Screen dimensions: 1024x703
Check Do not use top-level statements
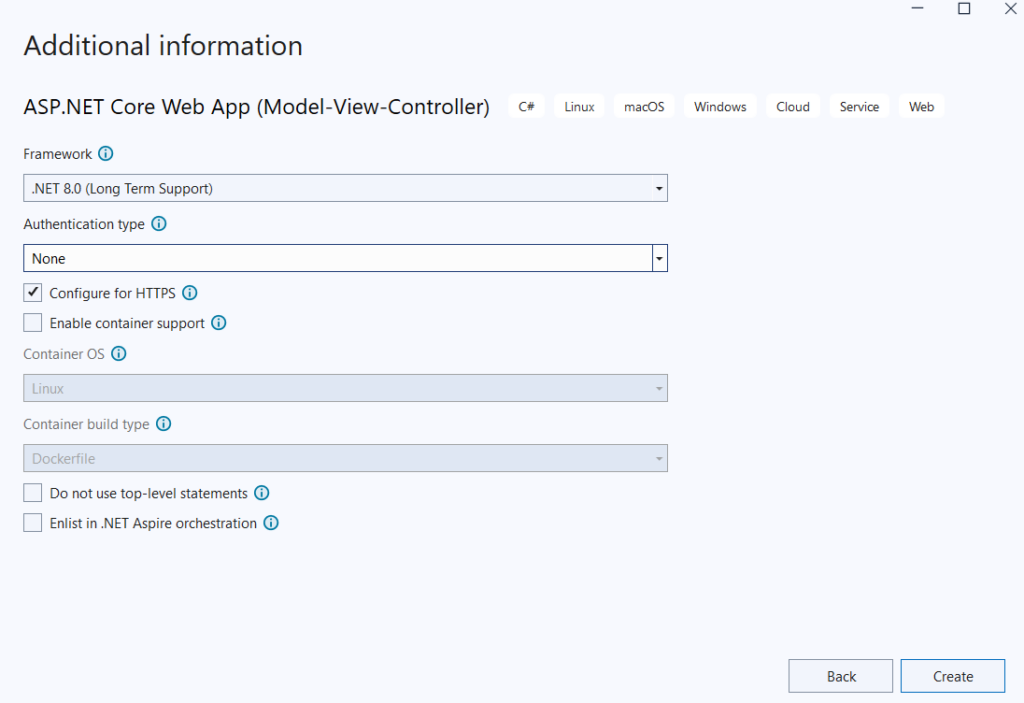pyautogui.click(x=33, y=493)
